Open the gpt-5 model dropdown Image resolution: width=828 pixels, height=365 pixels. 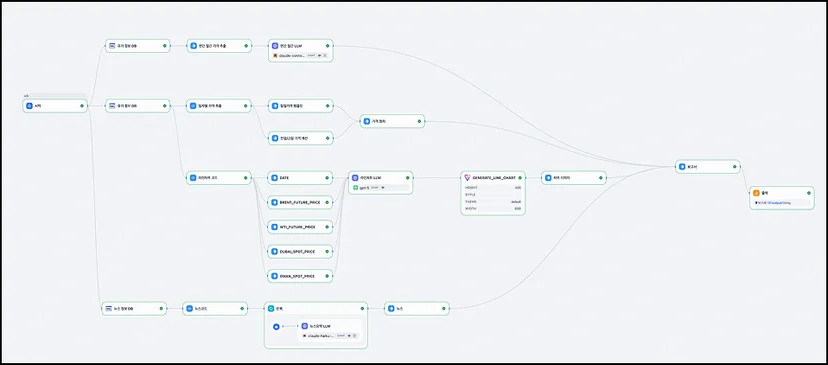click(x=381, y=188)
